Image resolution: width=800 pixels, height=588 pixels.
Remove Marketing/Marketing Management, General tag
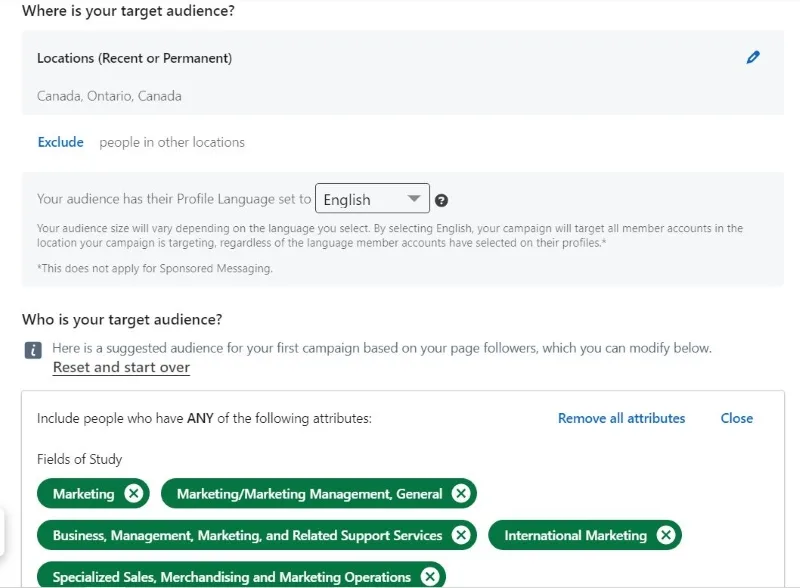[461, 494]
